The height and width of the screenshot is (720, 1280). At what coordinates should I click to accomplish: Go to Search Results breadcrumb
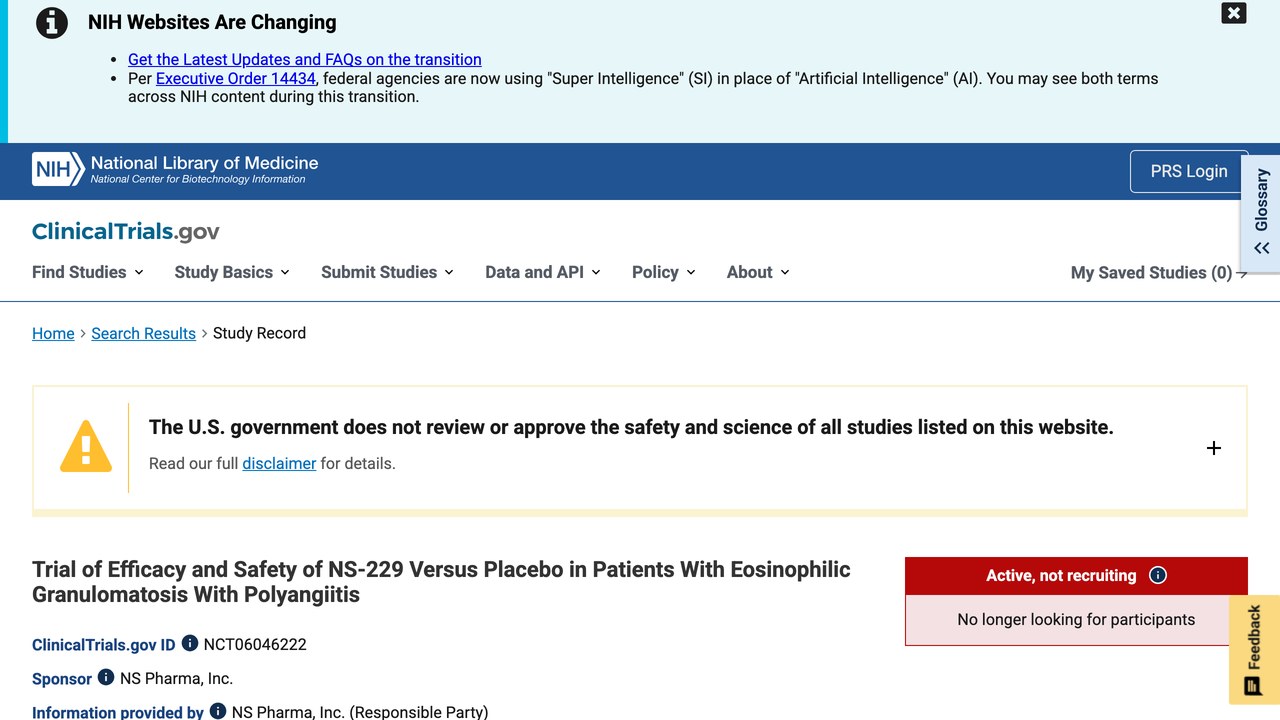[x=143, y=333]
